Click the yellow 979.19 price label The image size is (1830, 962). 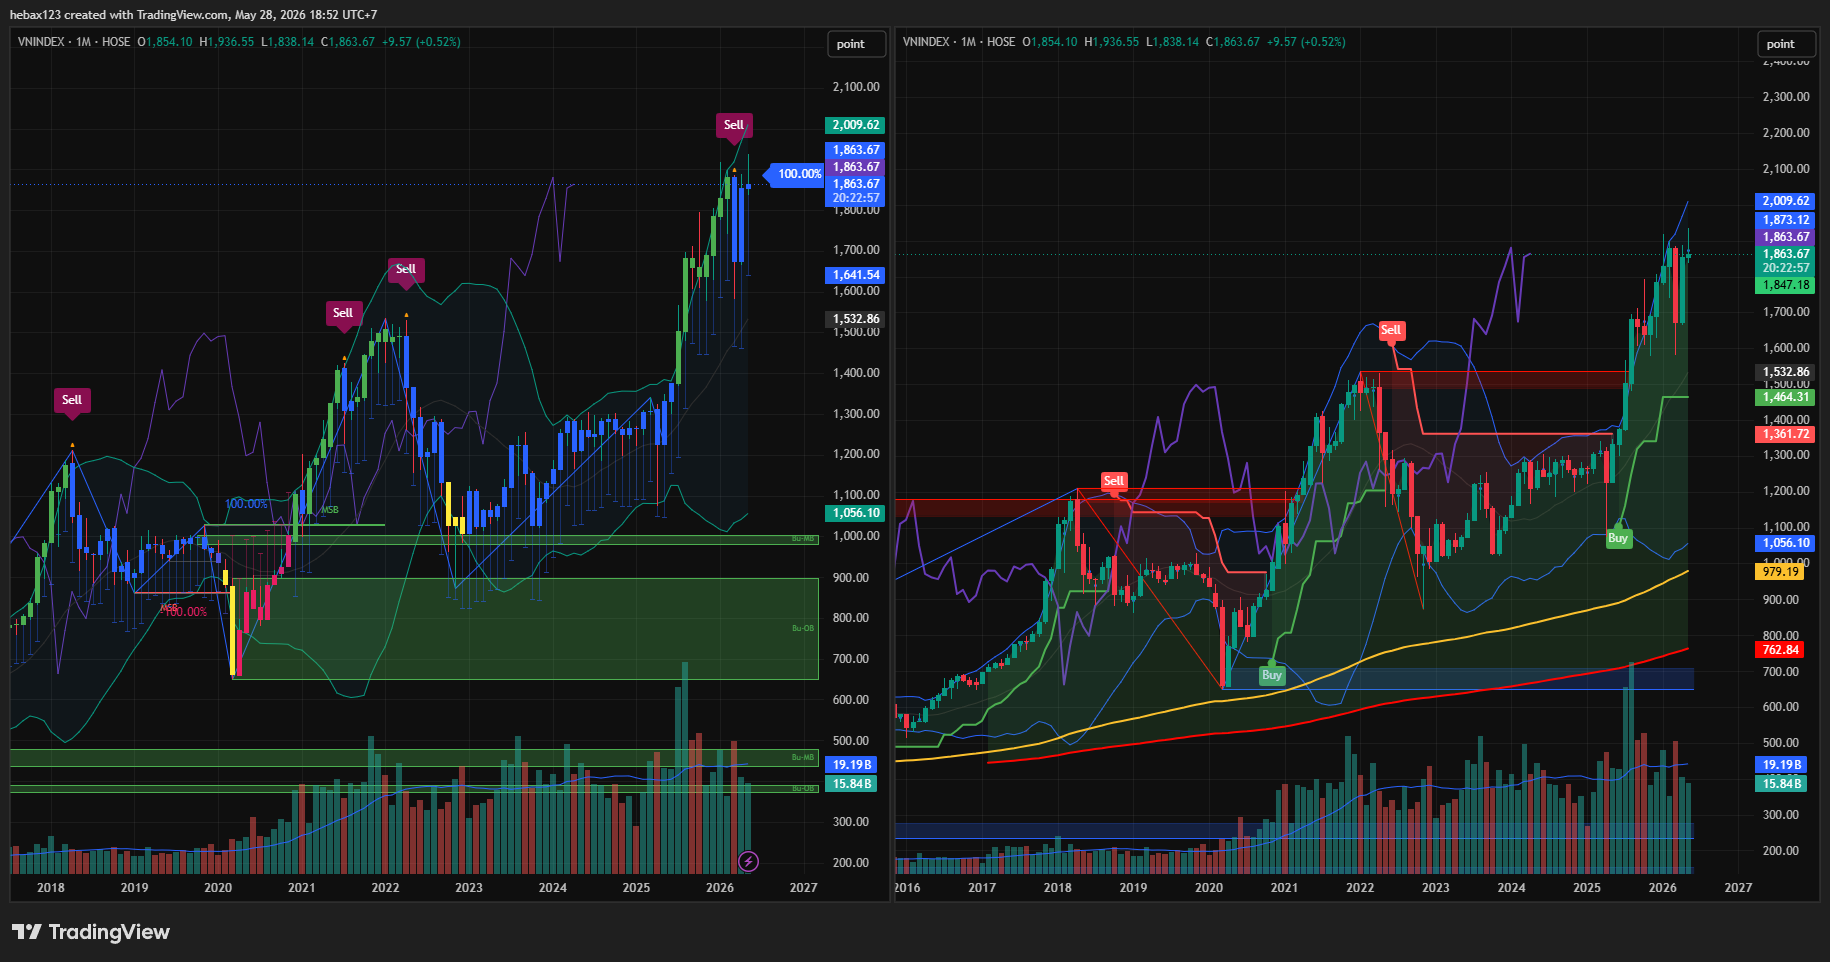pos(1780,572)
